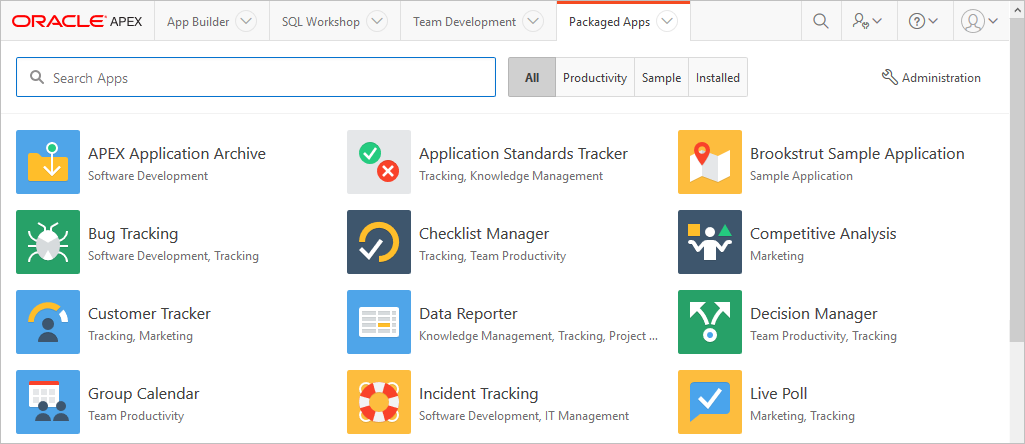1025x444 pixels.
Task: Click the search magnifier in the header
Action: tap(821, 21)
